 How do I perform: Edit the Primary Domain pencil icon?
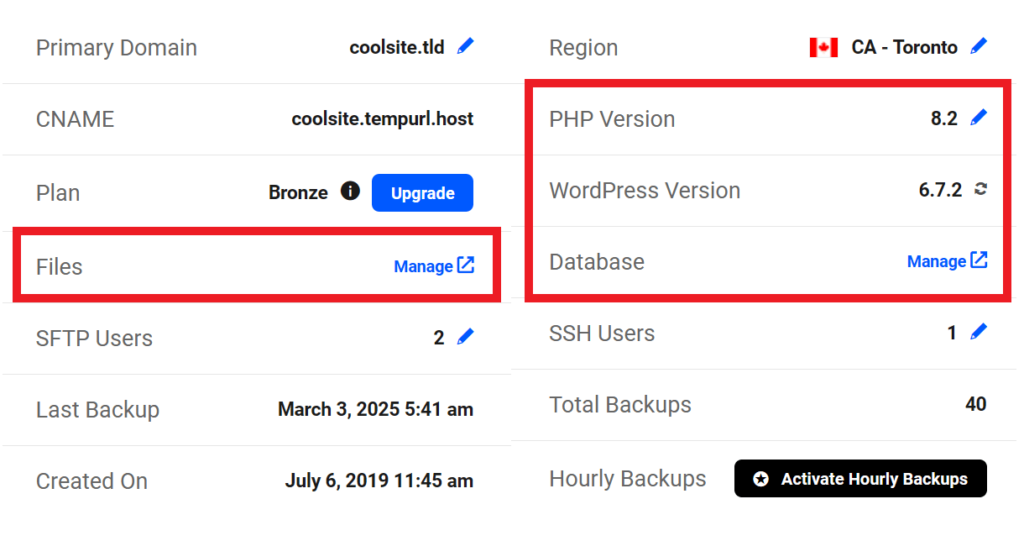click(466, 46)
